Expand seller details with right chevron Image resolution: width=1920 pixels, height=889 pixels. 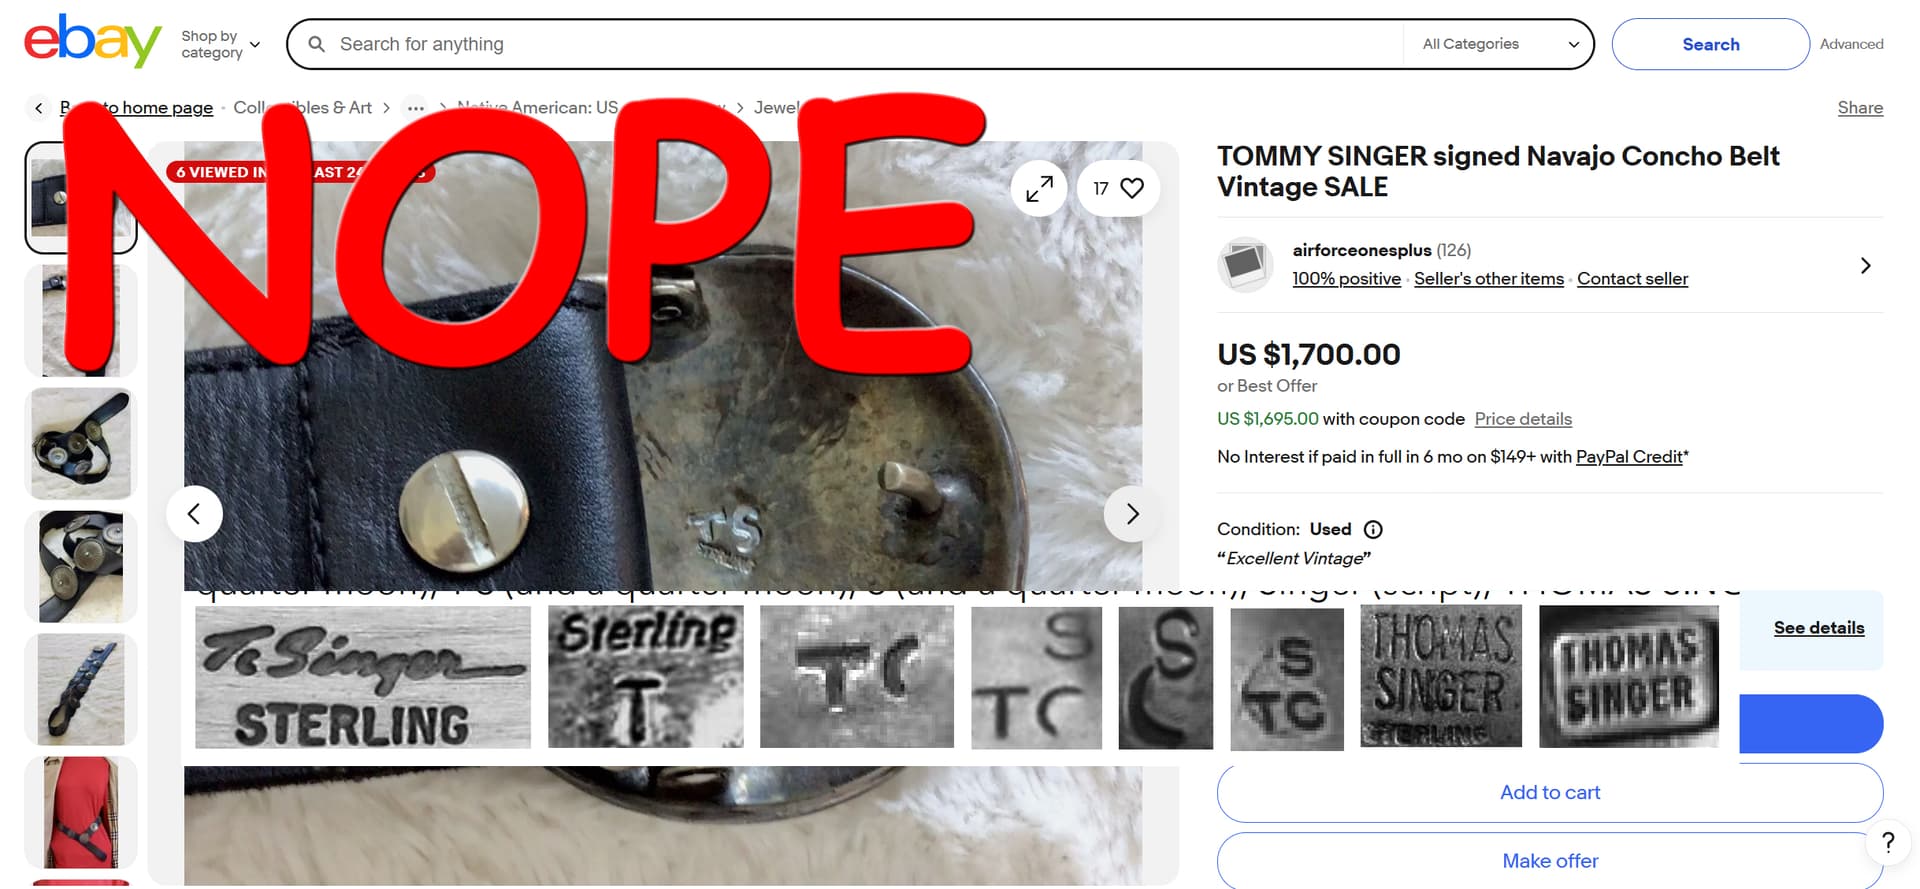click(x=1865, y=266)
